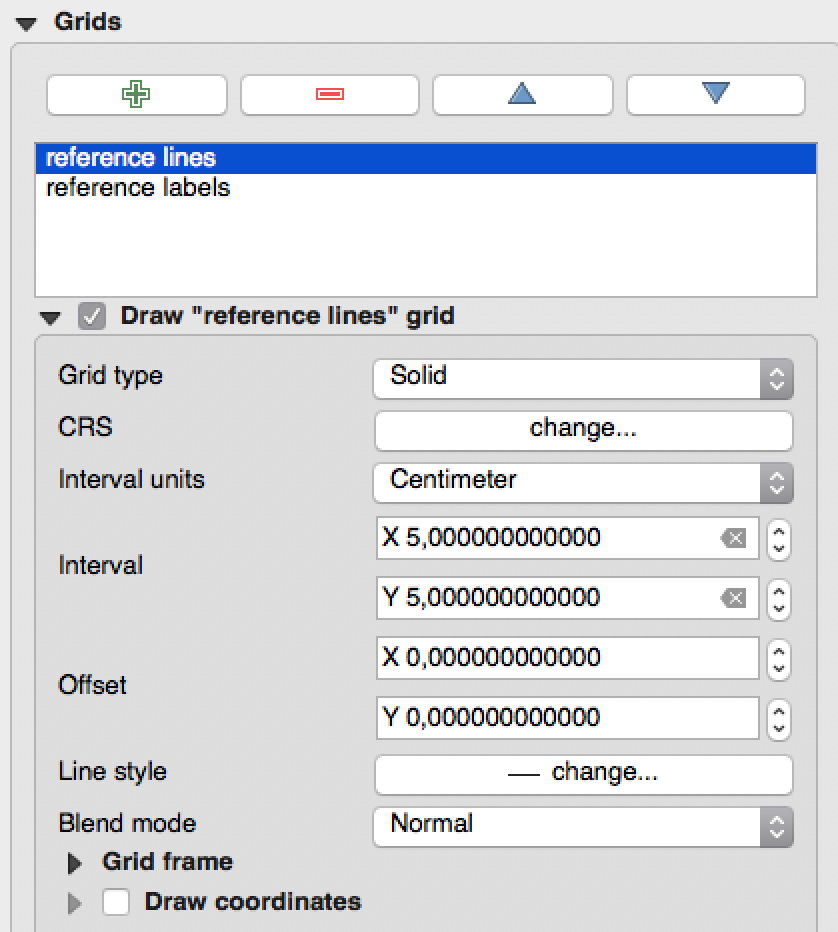The height and width of the screenshot is (932, 838).
Task: Expand the Grid frame section
Action: click(75, 863)
